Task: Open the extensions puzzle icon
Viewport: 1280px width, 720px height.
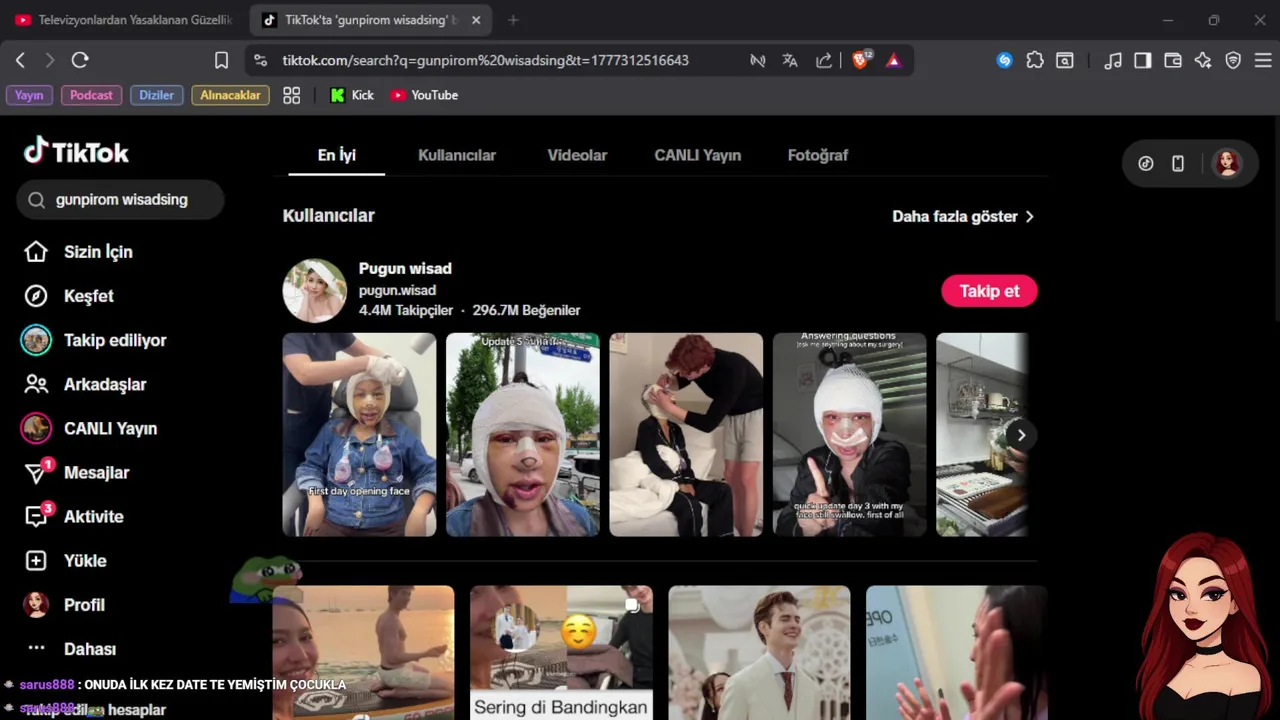Action: [1035, 60]
